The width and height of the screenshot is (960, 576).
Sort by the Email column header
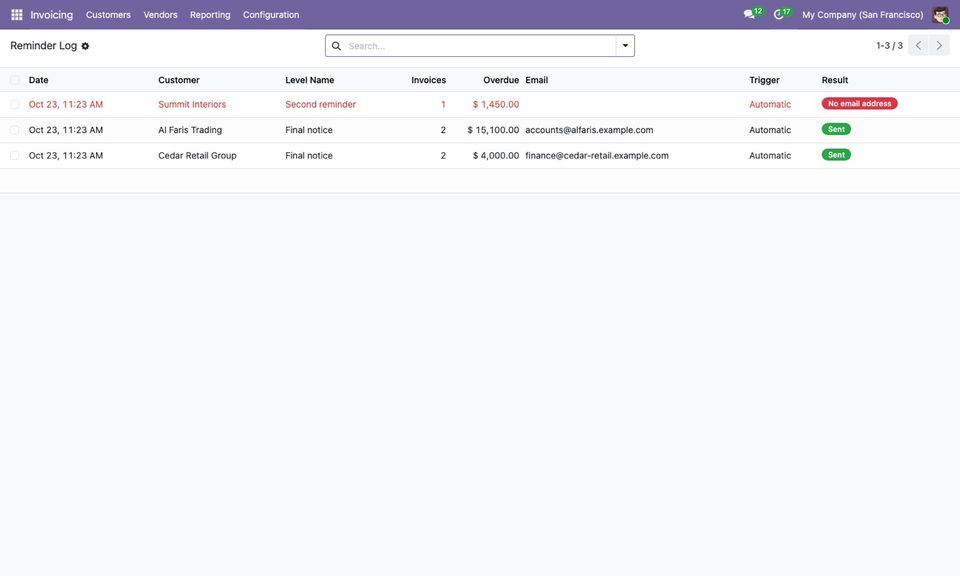pyautogui.click(x=537, y=80)
